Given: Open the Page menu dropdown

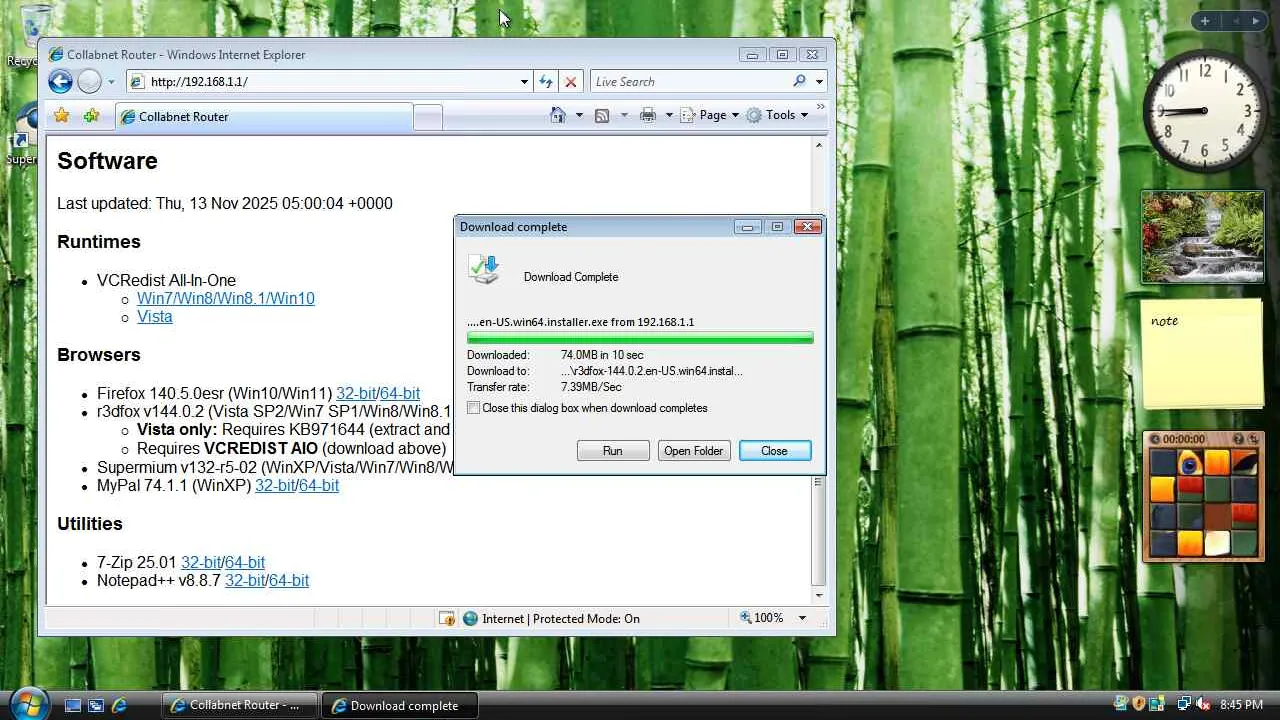Looking at the screenshot, I should pyautogui.click(x=710, y=115).
